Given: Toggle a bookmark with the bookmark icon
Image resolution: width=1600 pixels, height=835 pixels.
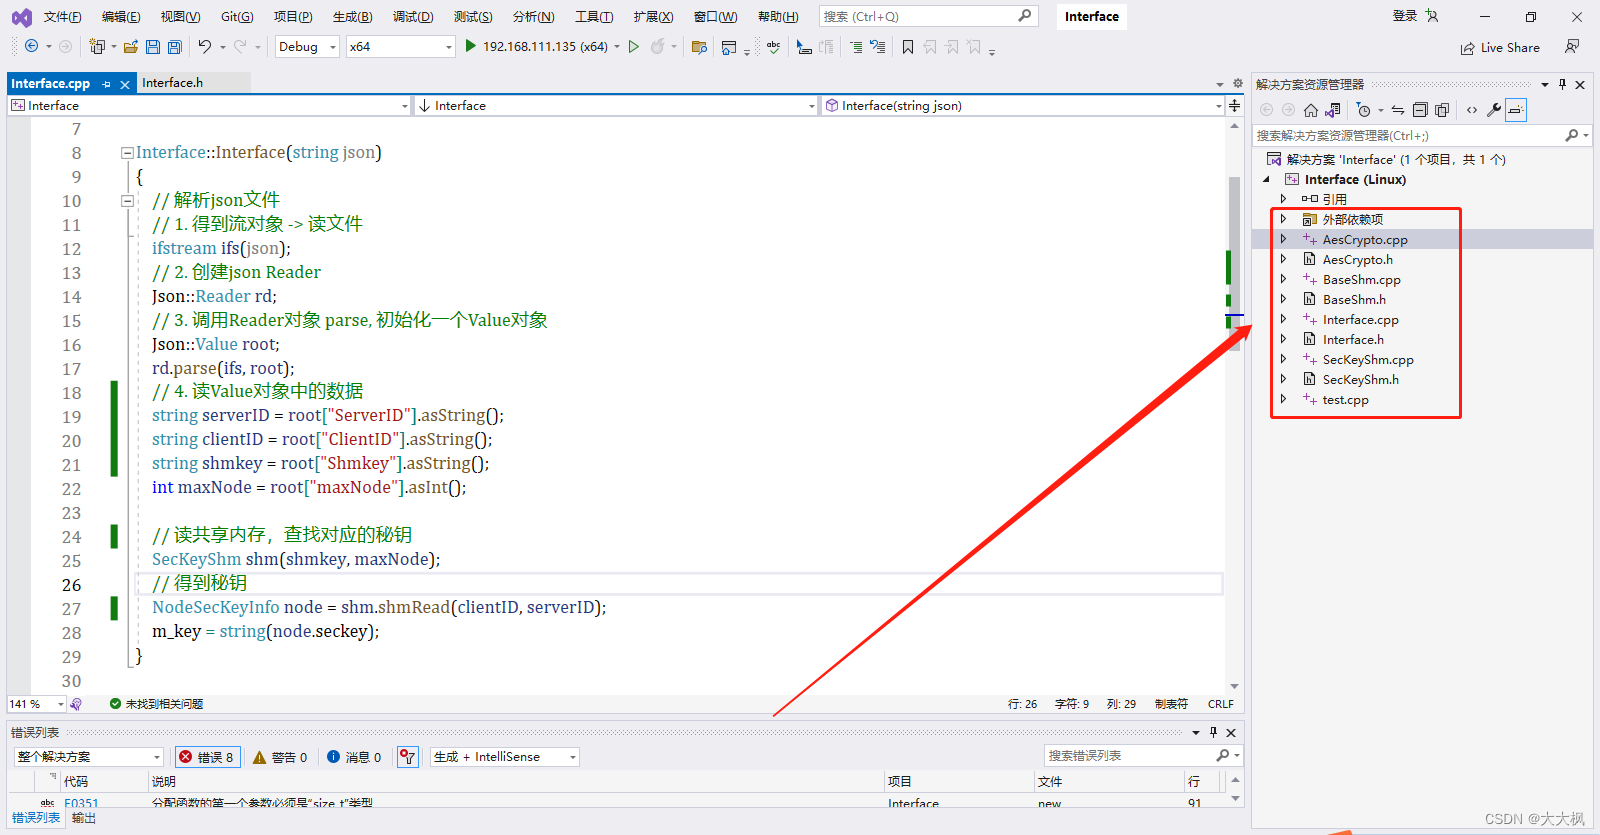Looking at the screenshot, I should click(908, 46).
